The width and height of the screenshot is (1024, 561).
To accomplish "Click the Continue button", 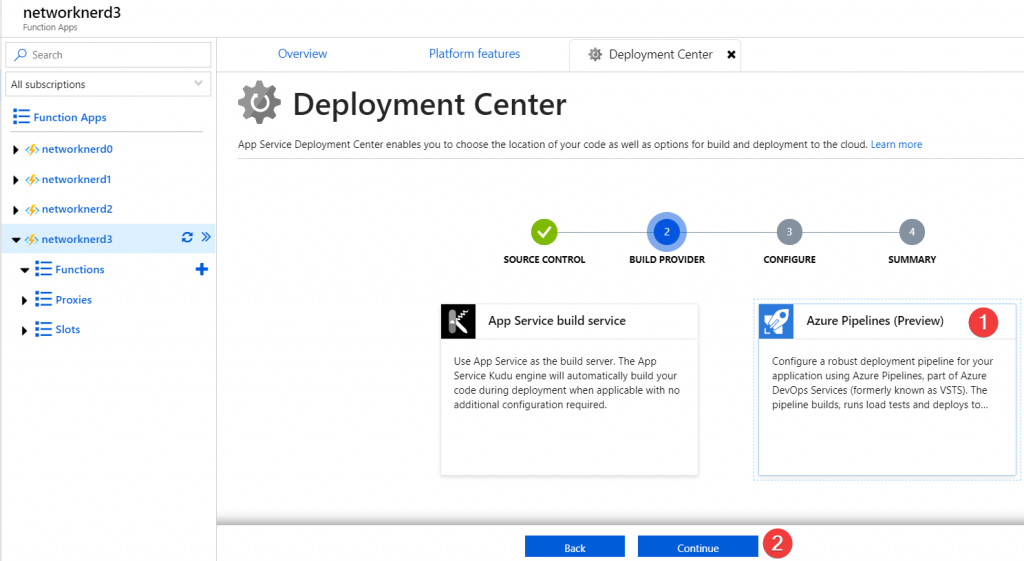I will tap(697, 547).
